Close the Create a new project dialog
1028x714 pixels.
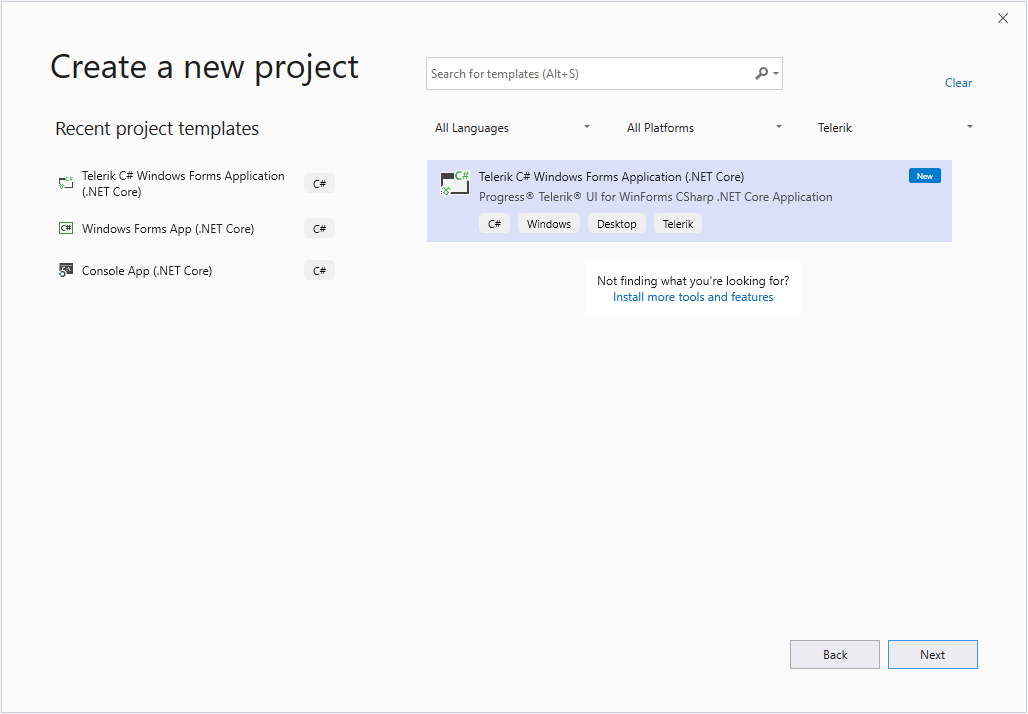[1002, 18]
